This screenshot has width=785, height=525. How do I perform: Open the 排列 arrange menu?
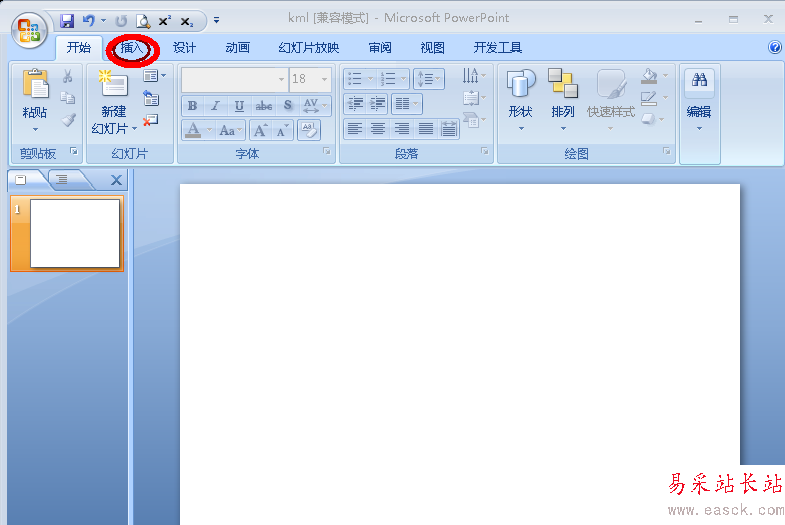pyautogui.click(x=563, y=99)
